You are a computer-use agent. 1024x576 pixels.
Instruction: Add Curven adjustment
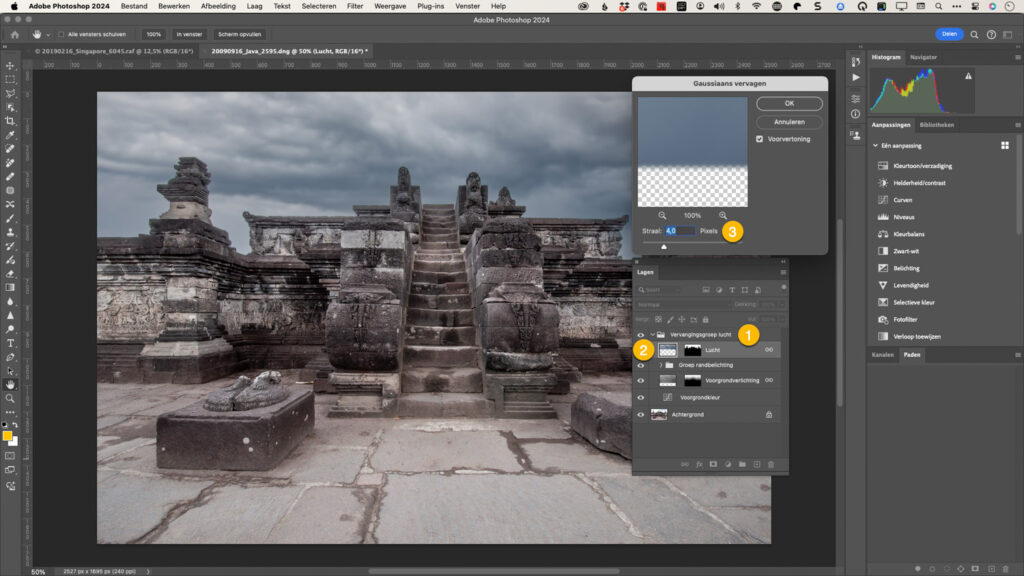[x=902, y=200]
